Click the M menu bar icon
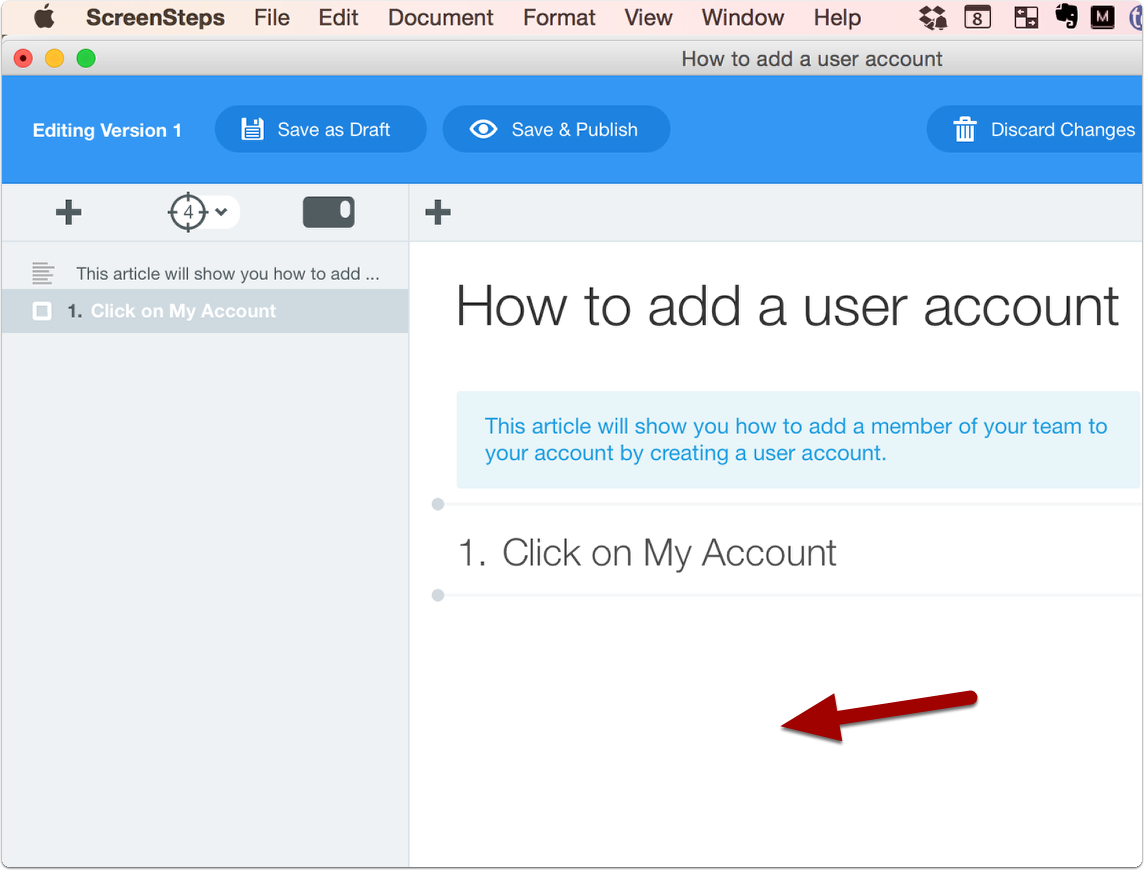Screen dimensions: 1144x870 coord(1102,17)
